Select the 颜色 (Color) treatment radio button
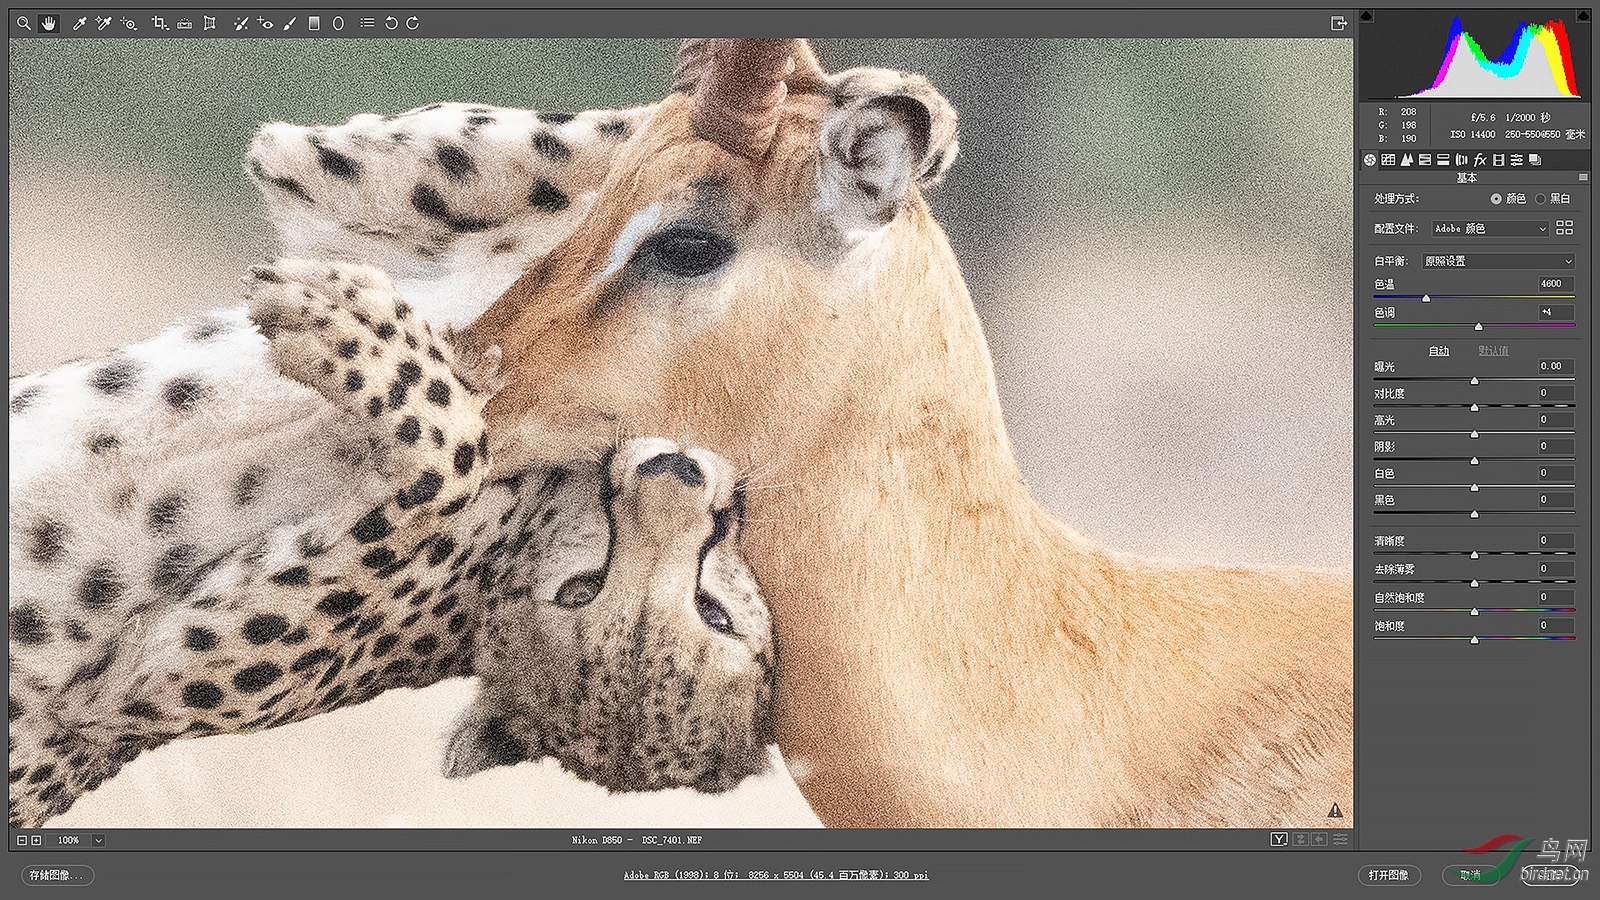 click(x=1496, y=199)
